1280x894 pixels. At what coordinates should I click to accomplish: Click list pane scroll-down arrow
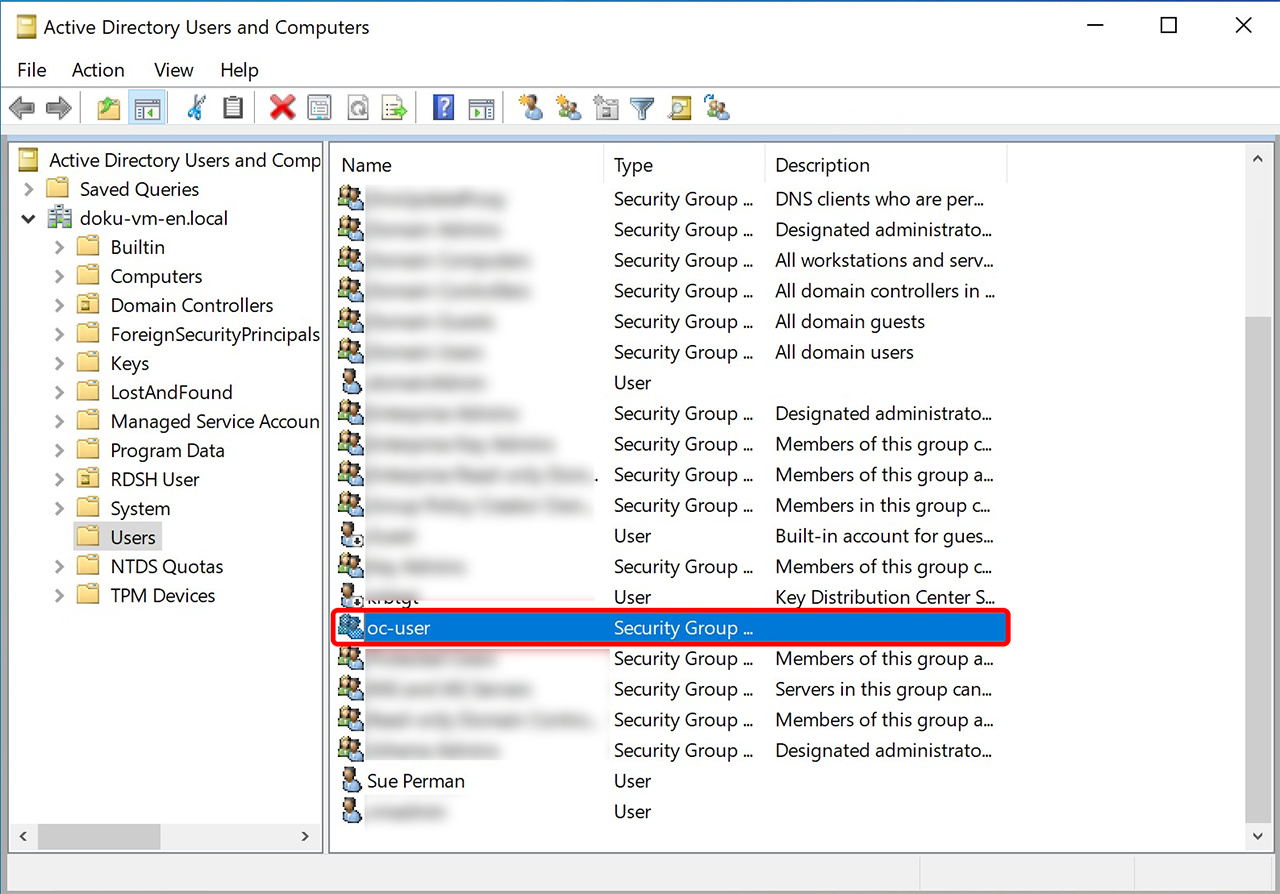pos(1258,835)
